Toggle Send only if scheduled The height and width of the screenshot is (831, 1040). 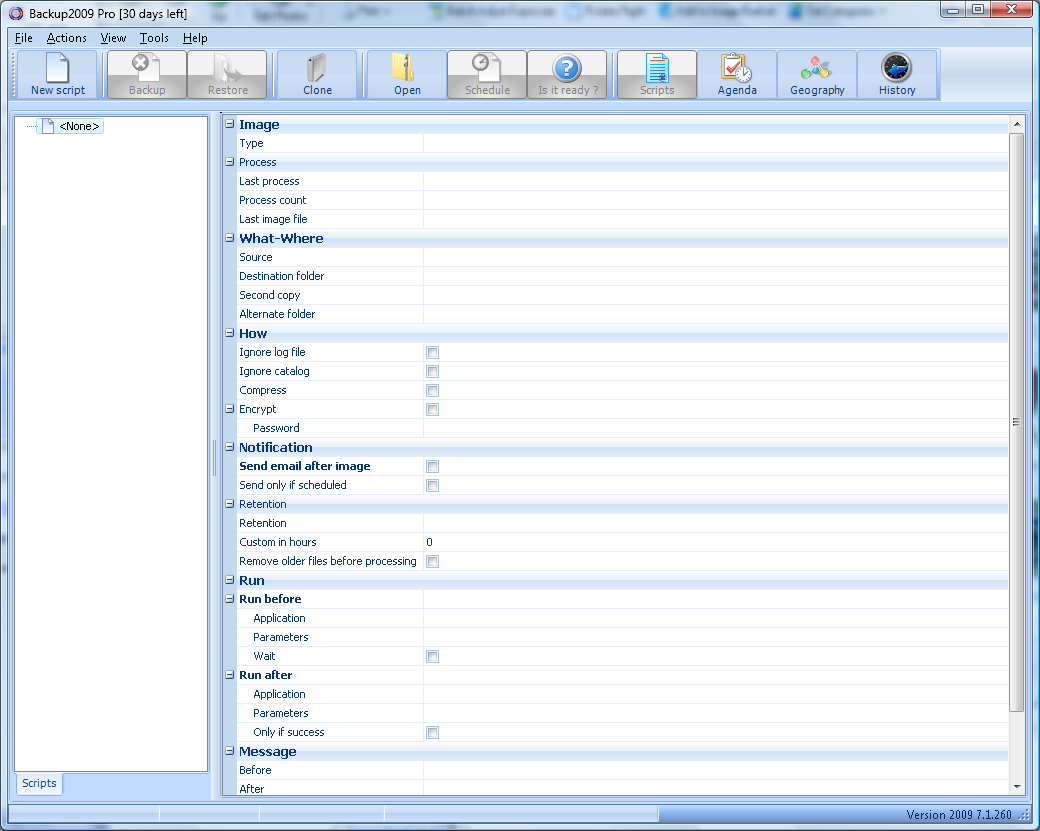click(432, 485)
